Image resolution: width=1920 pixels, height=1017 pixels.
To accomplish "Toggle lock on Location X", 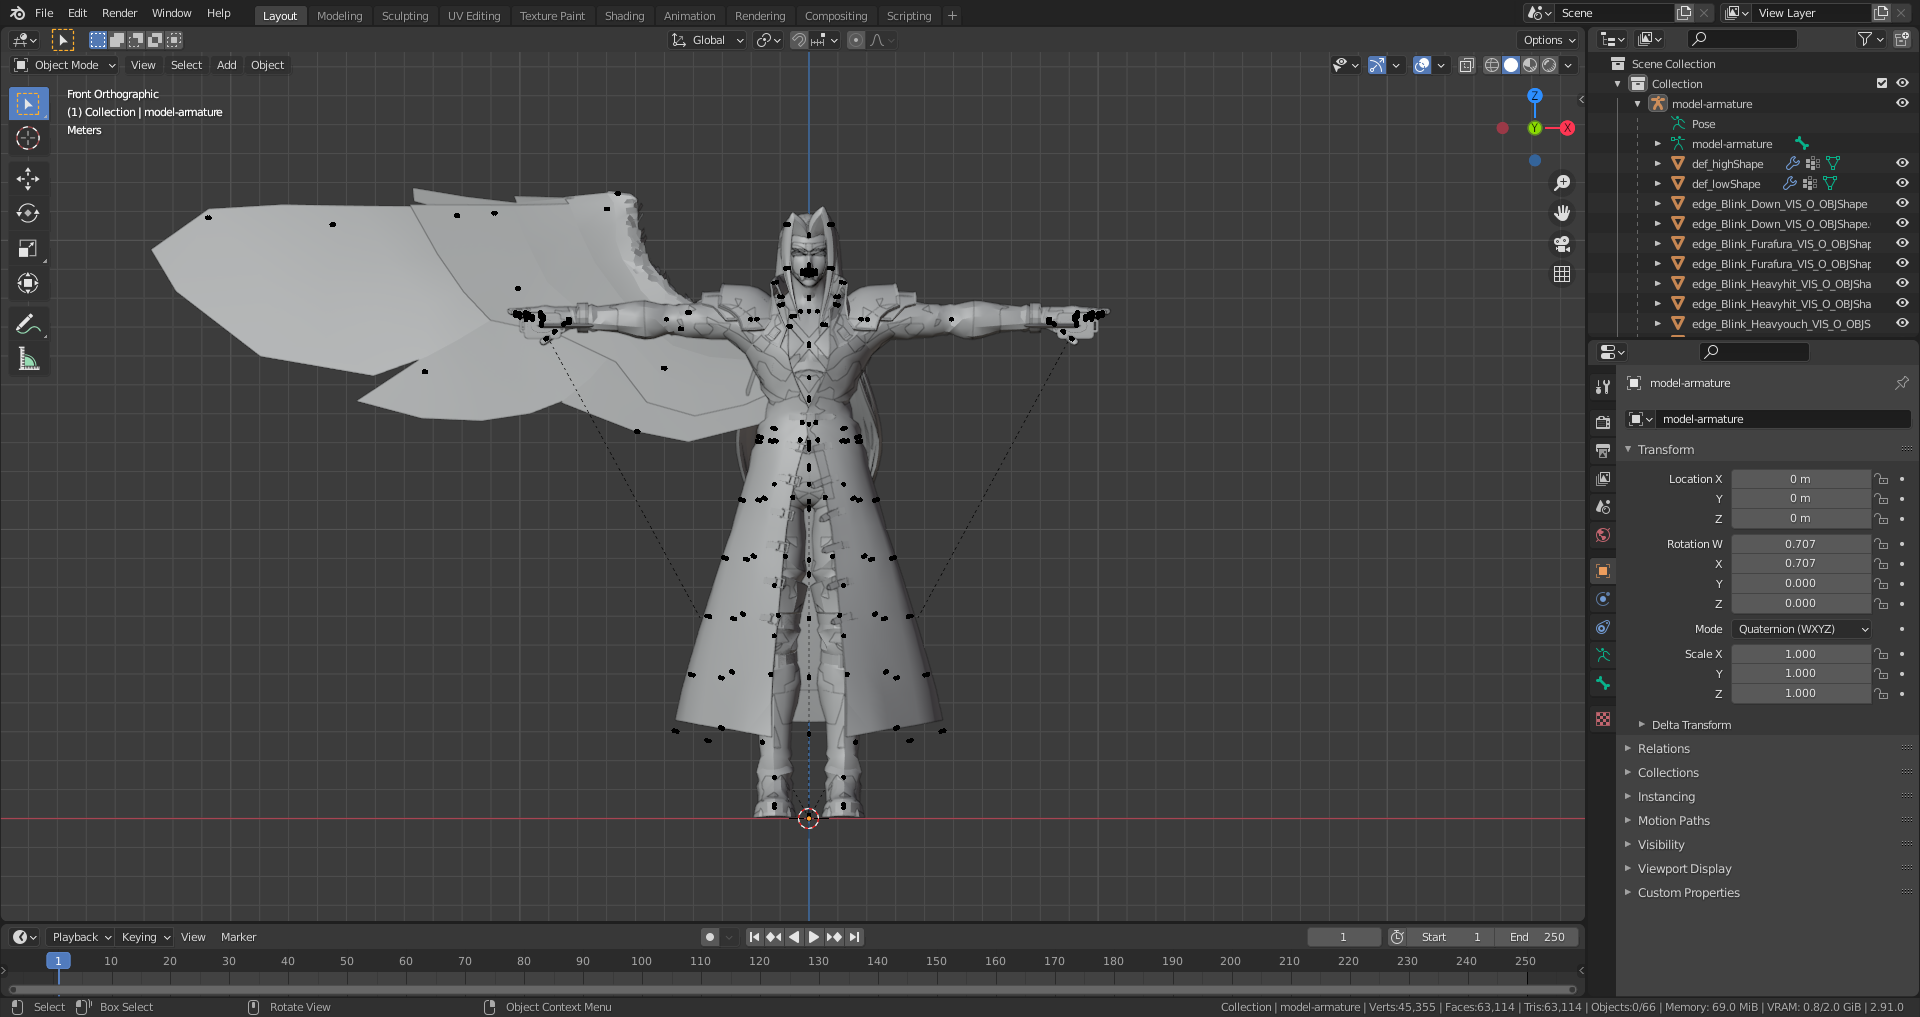I will point(1881,479).
